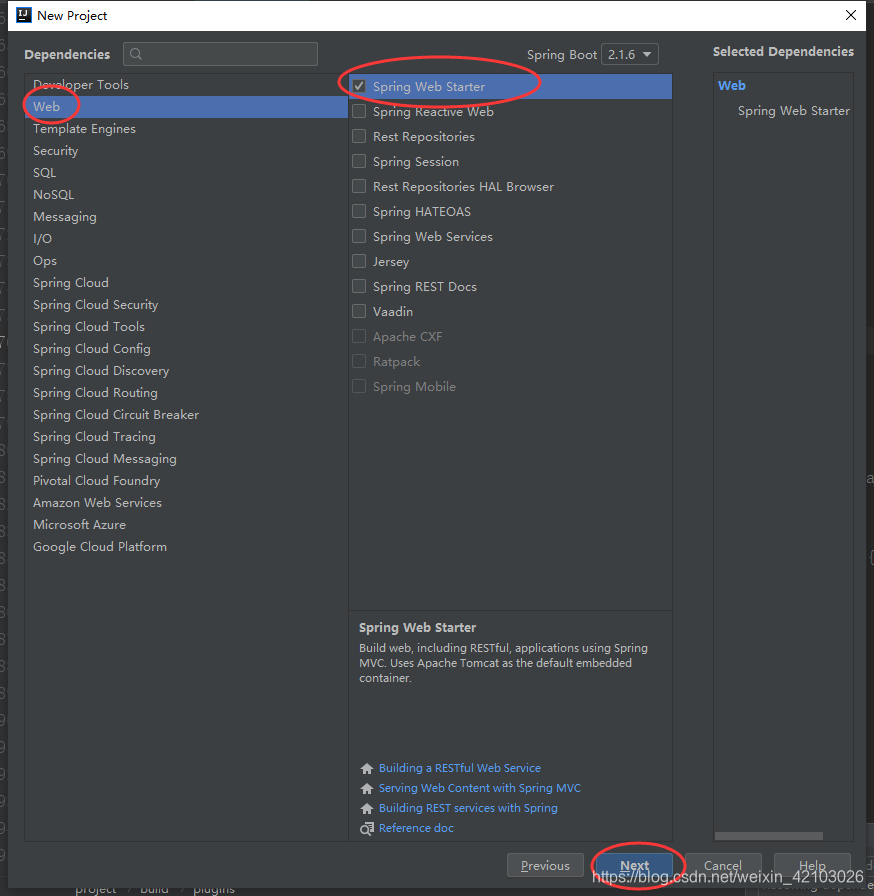
Task: Choose Spring Cloud Routing category
Action: point(186,393)
